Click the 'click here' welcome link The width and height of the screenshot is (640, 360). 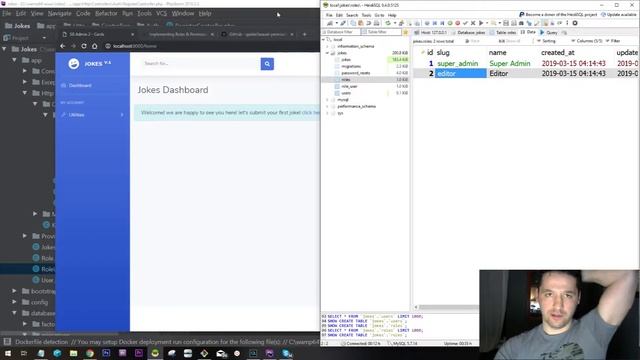pyautogui.click(x=310, y=112)
